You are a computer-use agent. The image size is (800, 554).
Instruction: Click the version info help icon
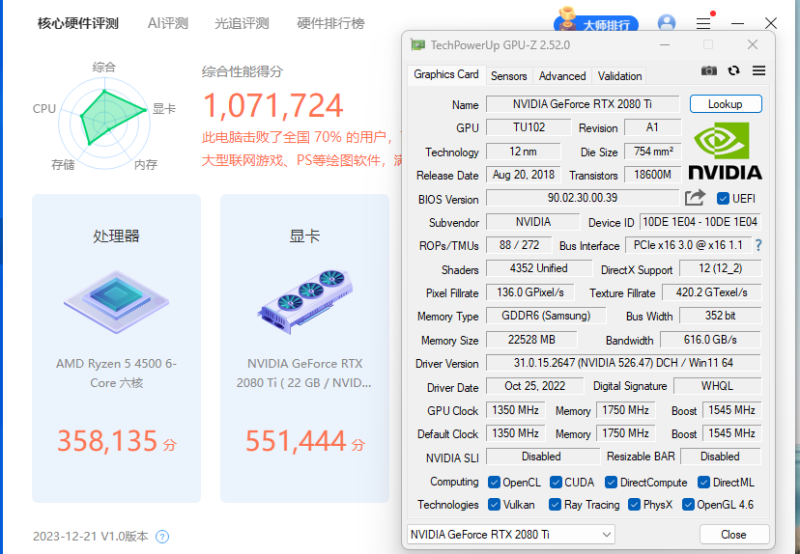[162, 537]
